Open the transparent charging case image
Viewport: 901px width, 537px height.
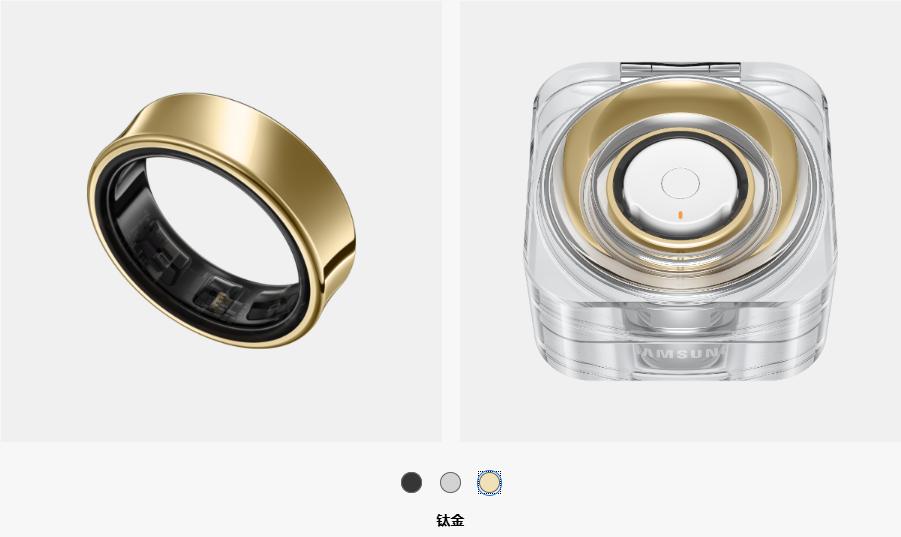coord(680,221)
